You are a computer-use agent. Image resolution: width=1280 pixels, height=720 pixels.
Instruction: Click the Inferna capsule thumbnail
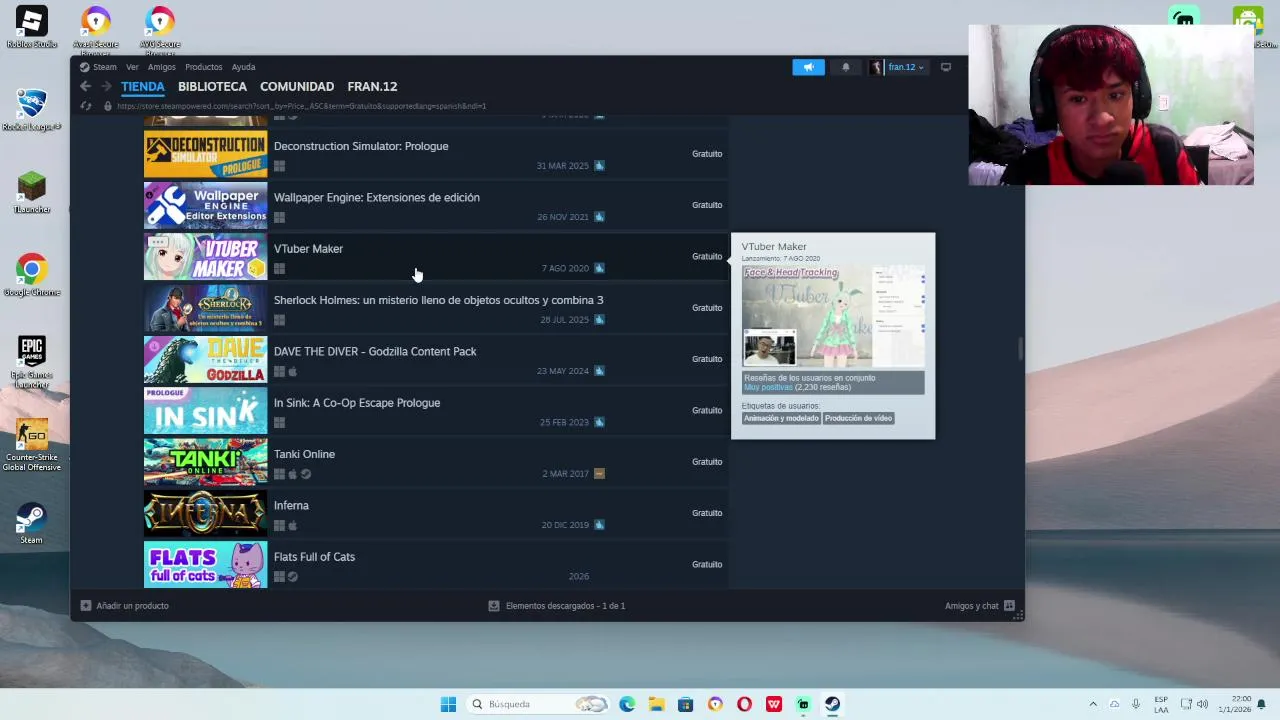click(206, 514)
